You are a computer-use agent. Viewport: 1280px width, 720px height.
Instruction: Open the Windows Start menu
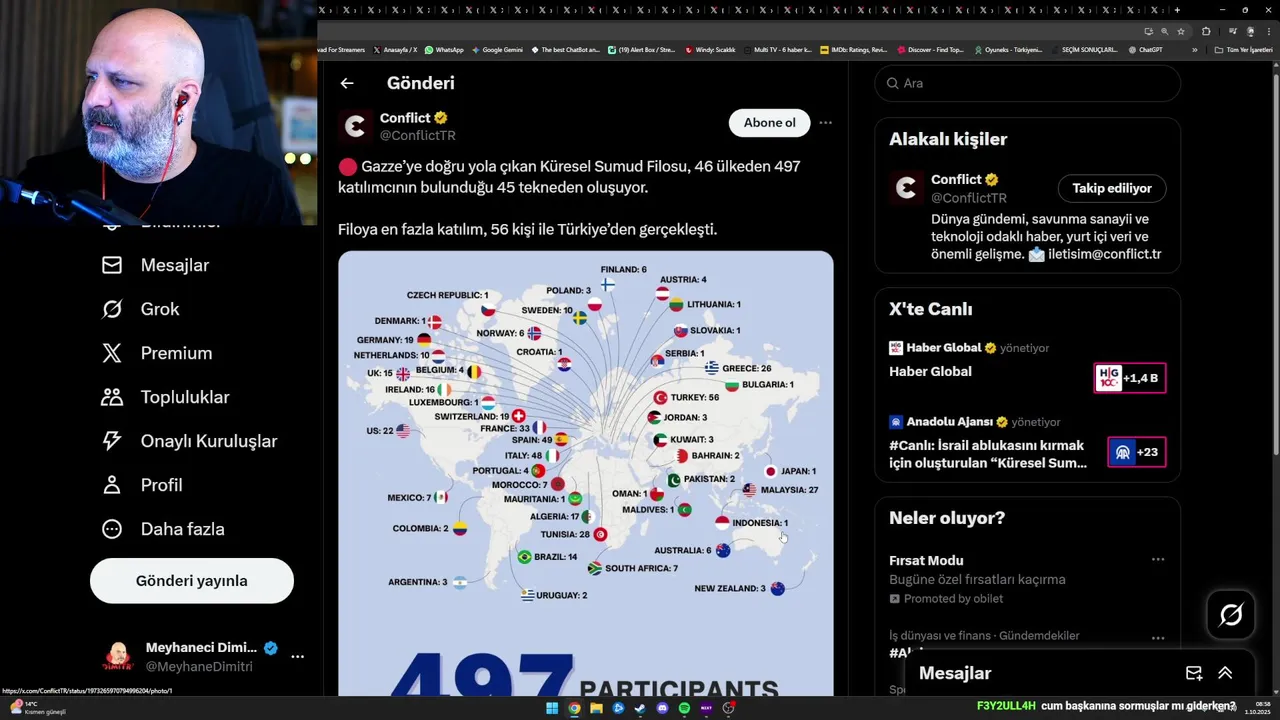[x=552, y=708]
